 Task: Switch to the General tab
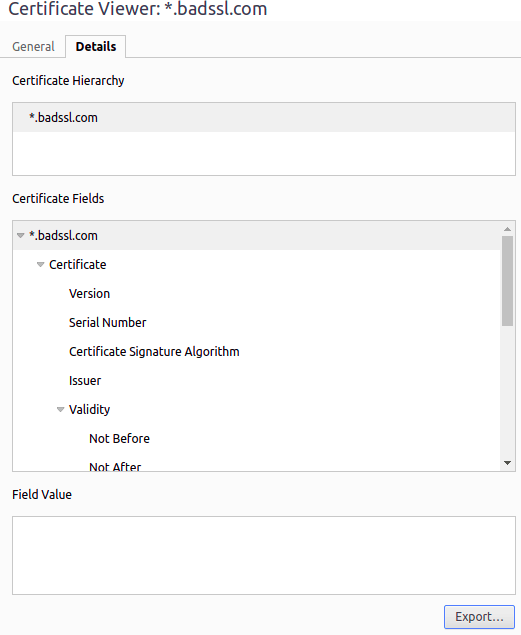coord(33,47)
